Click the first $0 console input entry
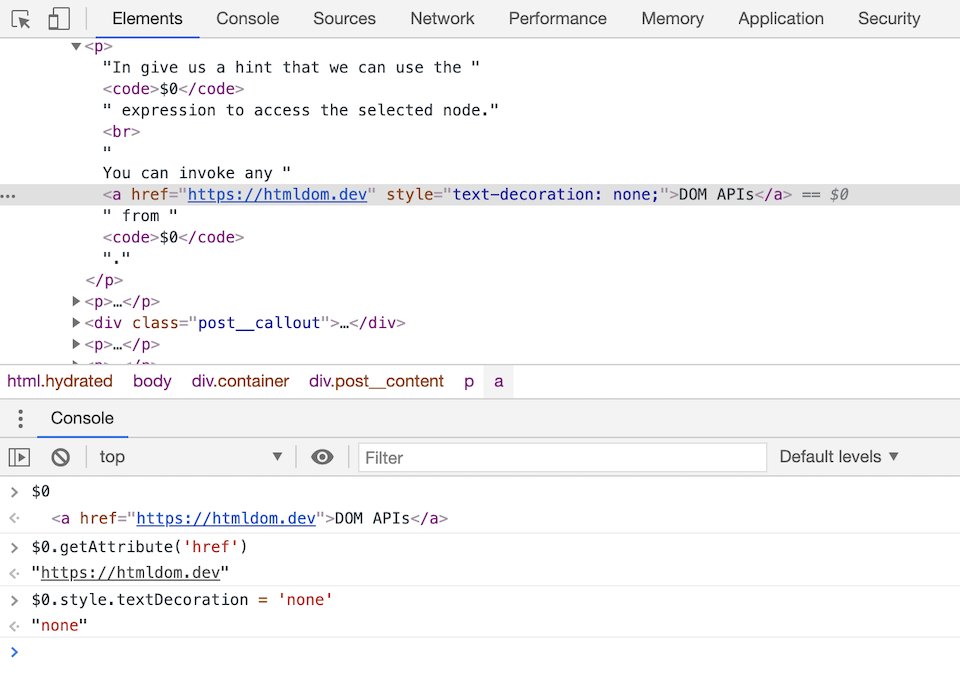 pyautogui.click(x=41, y=491)
